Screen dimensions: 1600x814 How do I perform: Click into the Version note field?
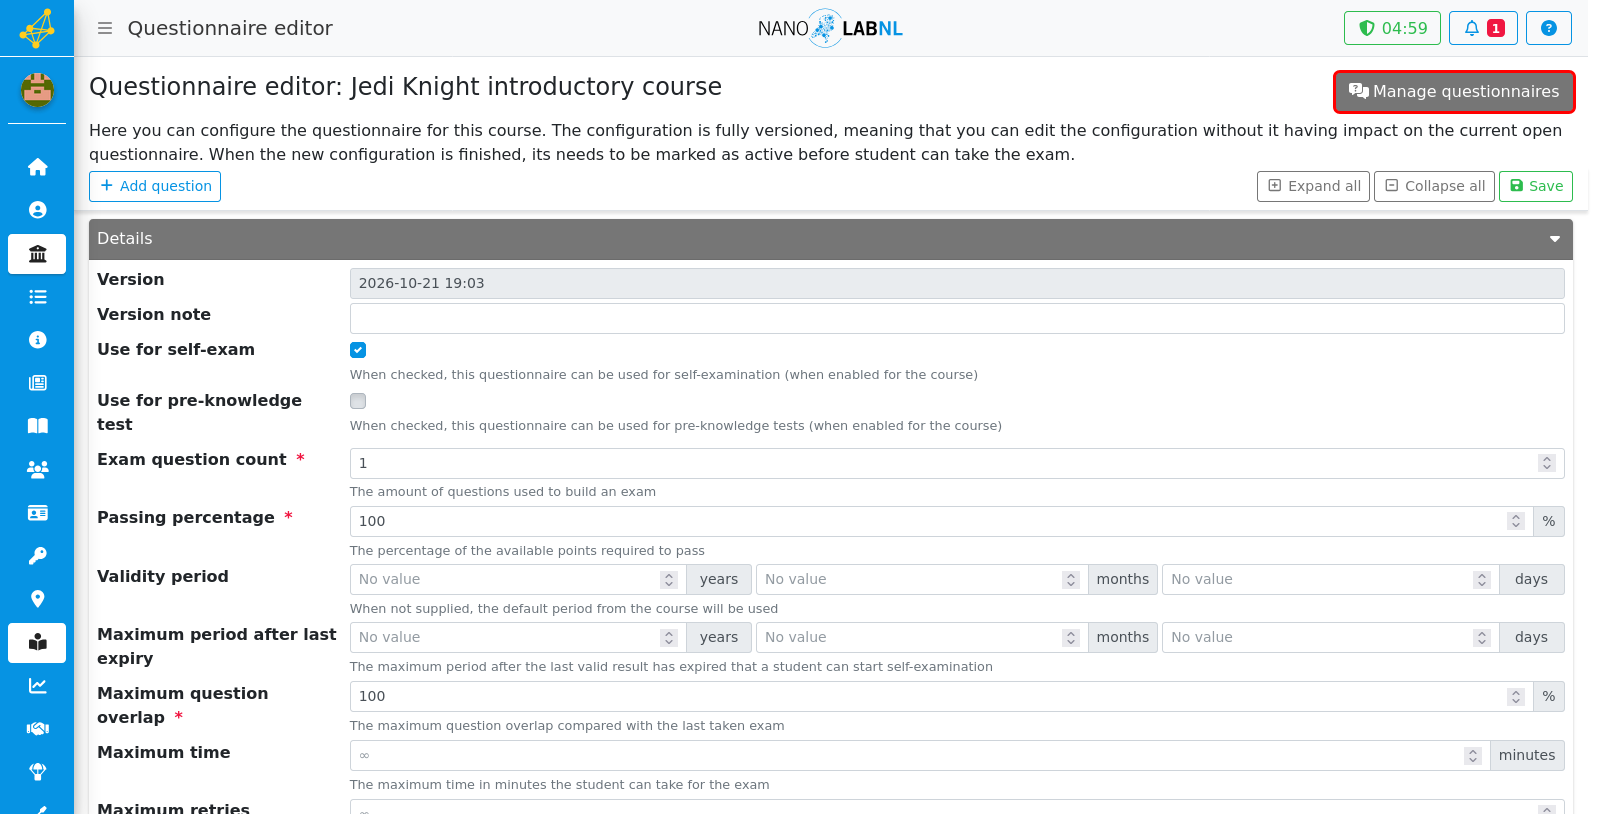957,318
